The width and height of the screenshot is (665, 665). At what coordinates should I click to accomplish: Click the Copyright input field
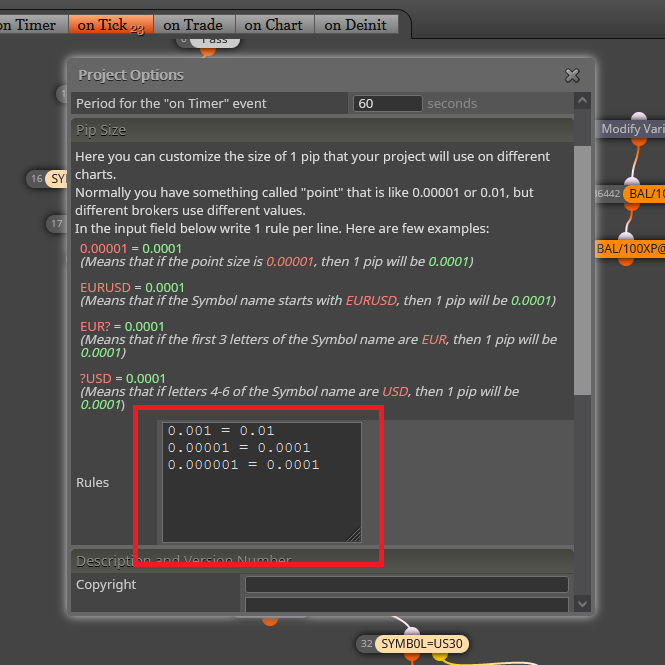click(407, 584)
